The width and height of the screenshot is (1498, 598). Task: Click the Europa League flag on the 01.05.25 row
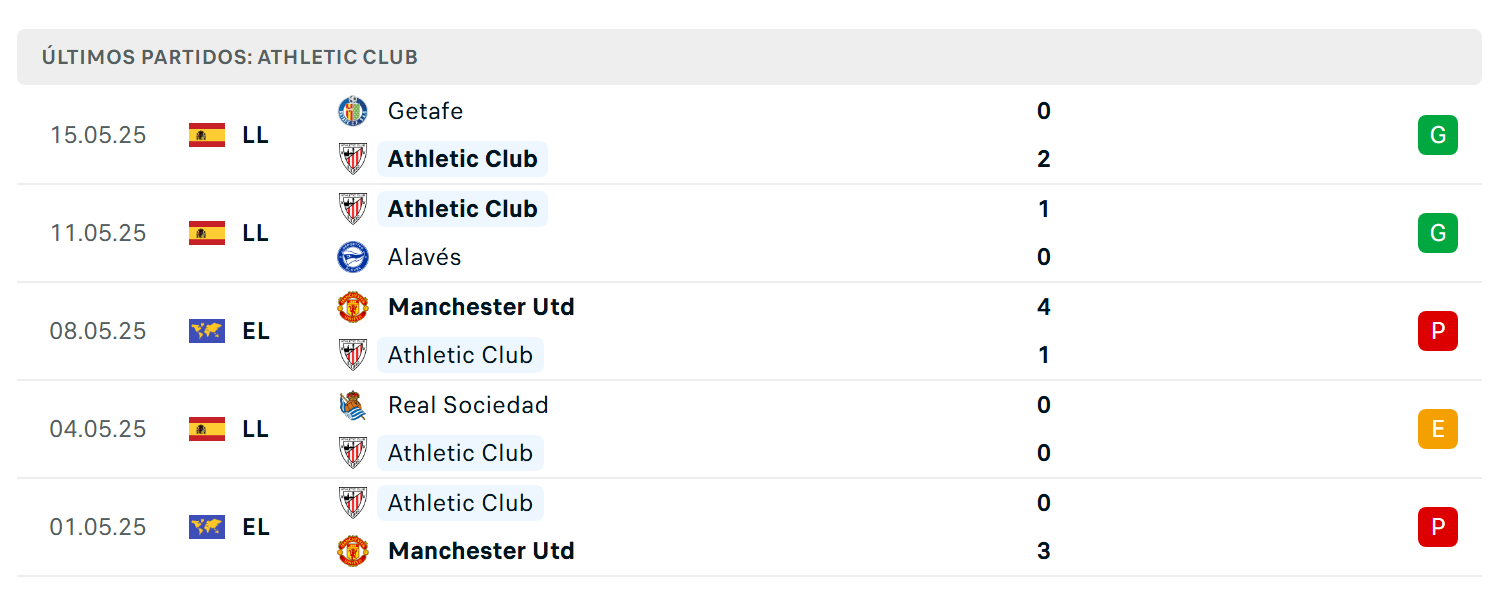pyautogui.click(x=207, y=527)
